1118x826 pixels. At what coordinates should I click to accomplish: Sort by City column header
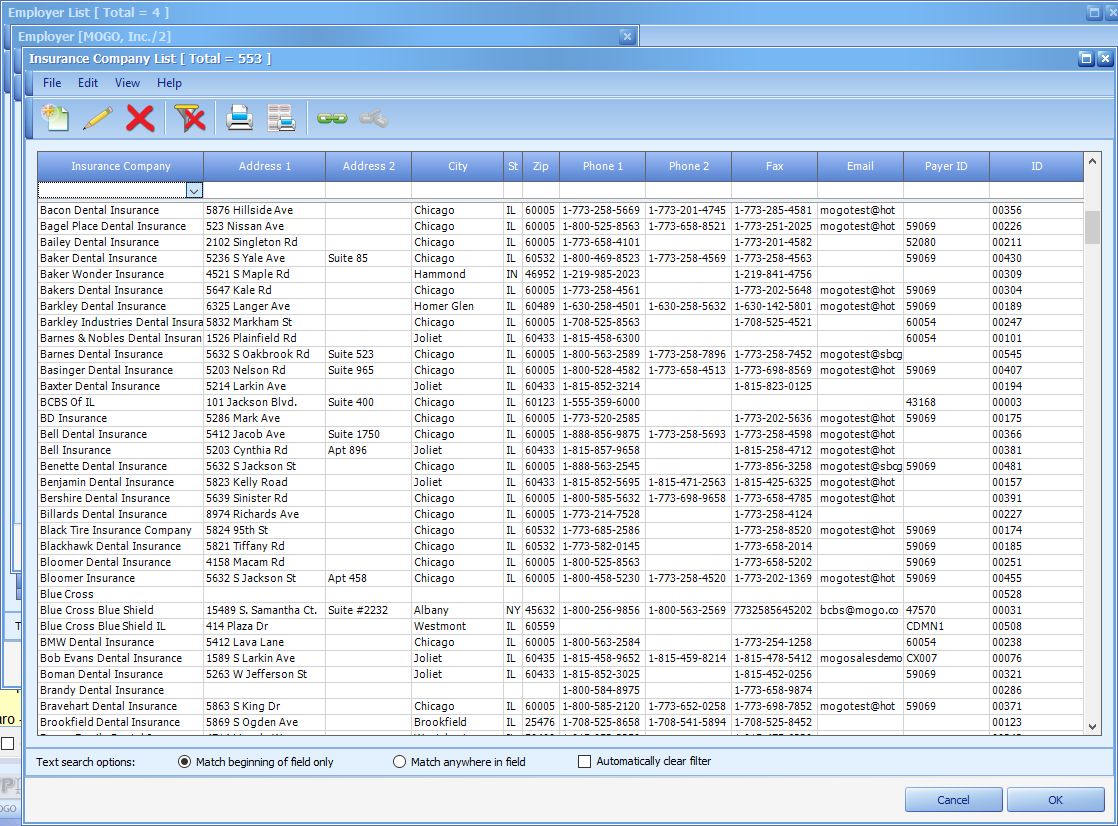coord(458,166)
